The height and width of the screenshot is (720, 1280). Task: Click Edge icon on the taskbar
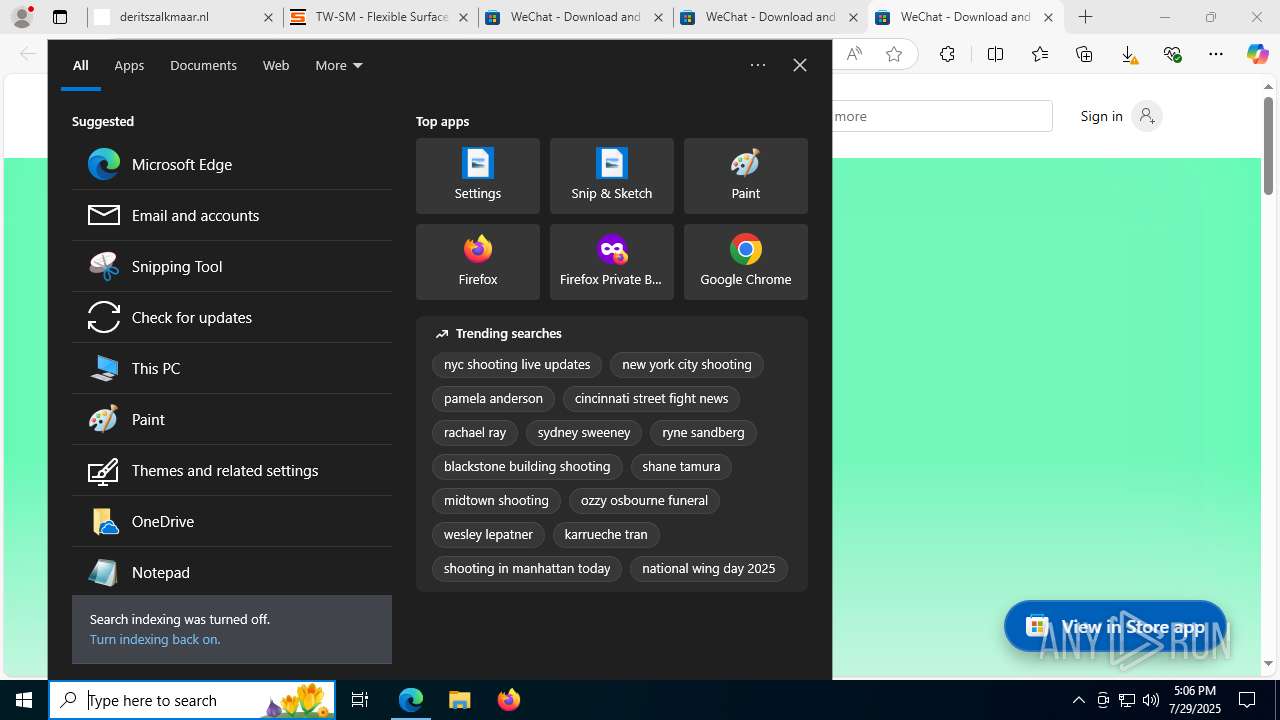411,700
